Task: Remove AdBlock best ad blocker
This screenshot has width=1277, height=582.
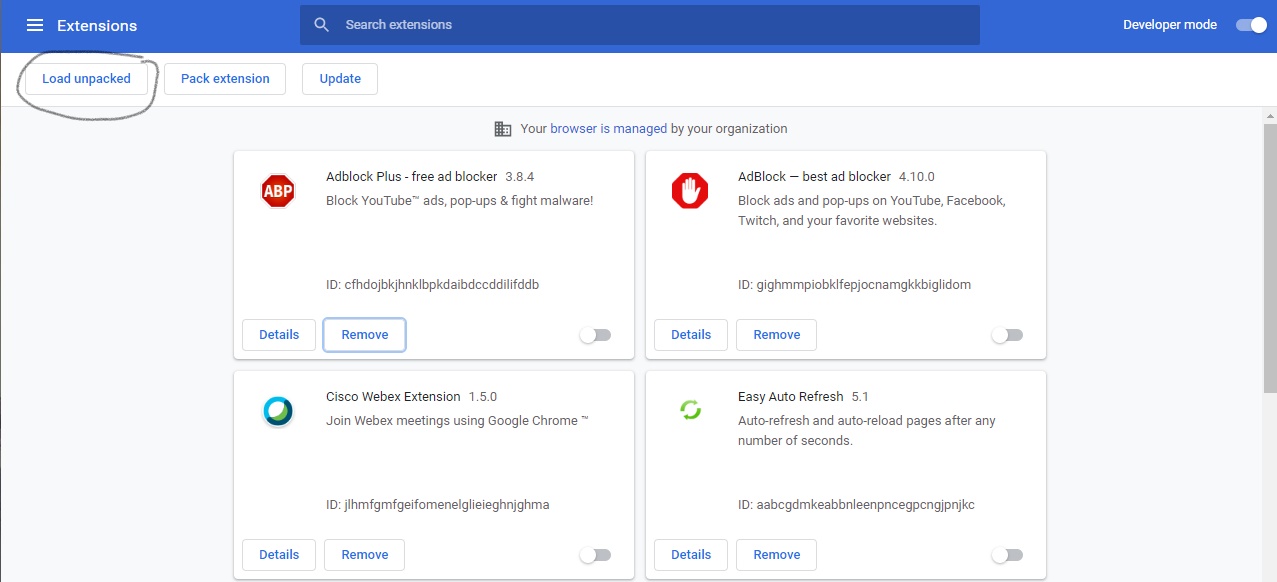Action: tap(777, 335)
